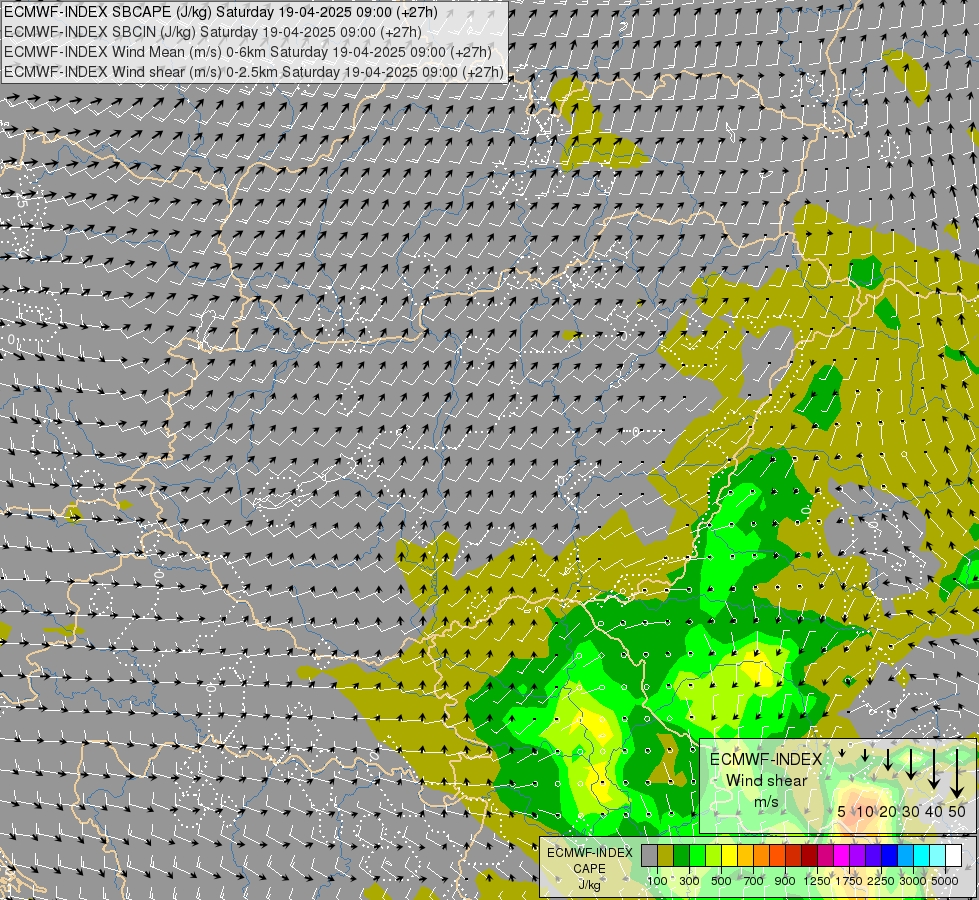Click the 30 value in shear legend
This screenshot has width=979, height=900.
[x=911, y=811]
